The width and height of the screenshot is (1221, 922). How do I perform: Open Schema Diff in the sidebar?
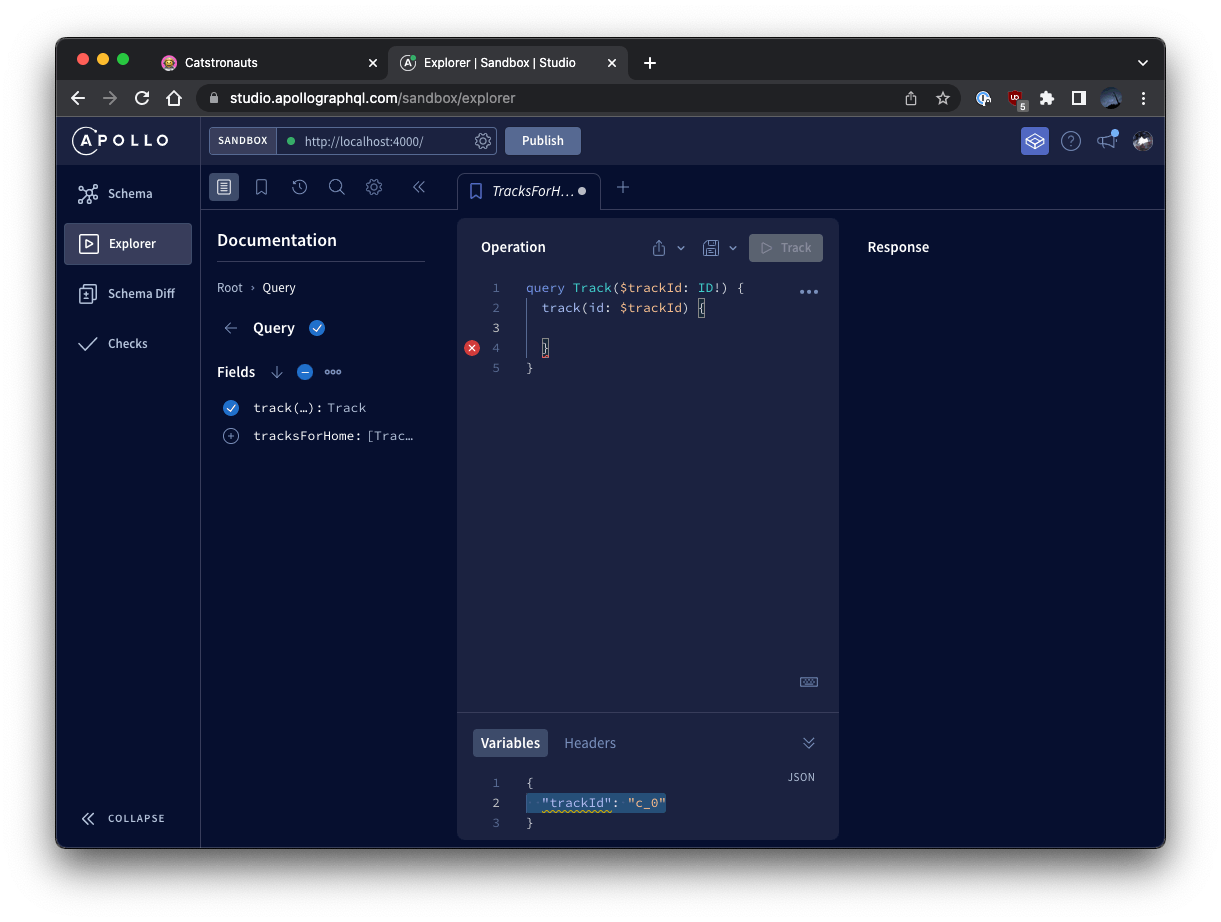click(128, 294)
